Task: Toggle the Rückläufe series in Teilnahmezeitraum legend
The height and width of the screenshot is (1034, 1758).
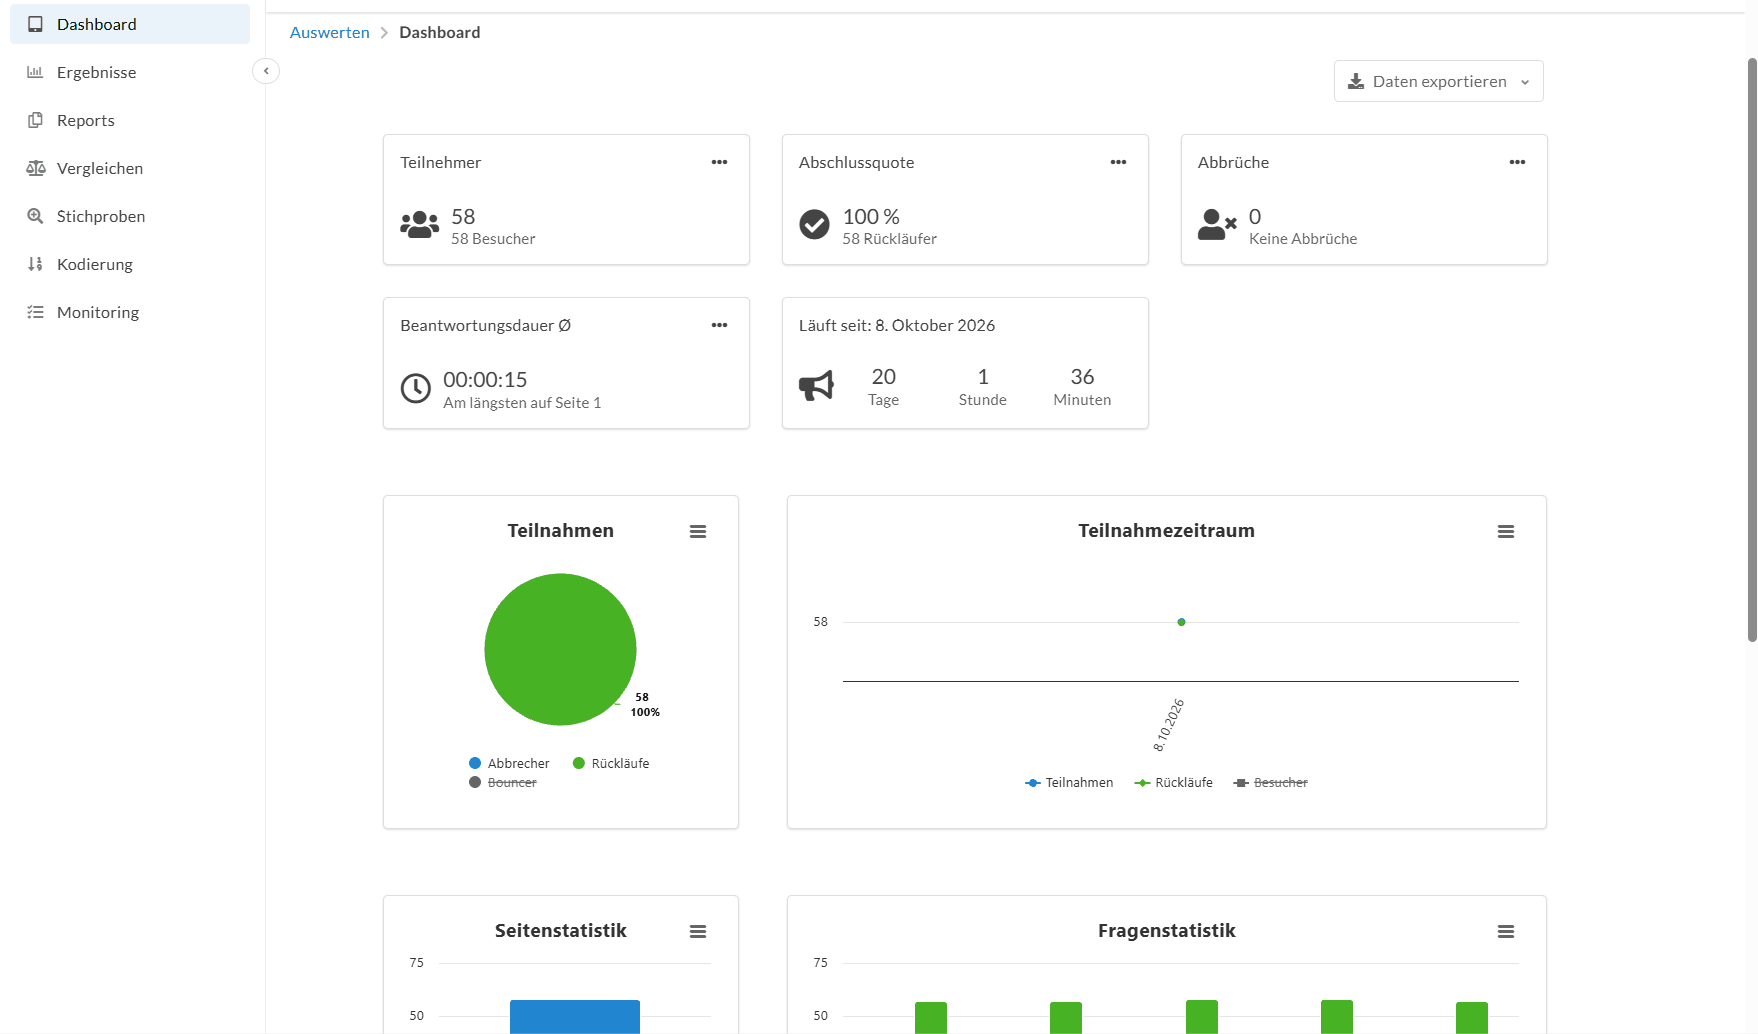Action: click(1174, 782)
